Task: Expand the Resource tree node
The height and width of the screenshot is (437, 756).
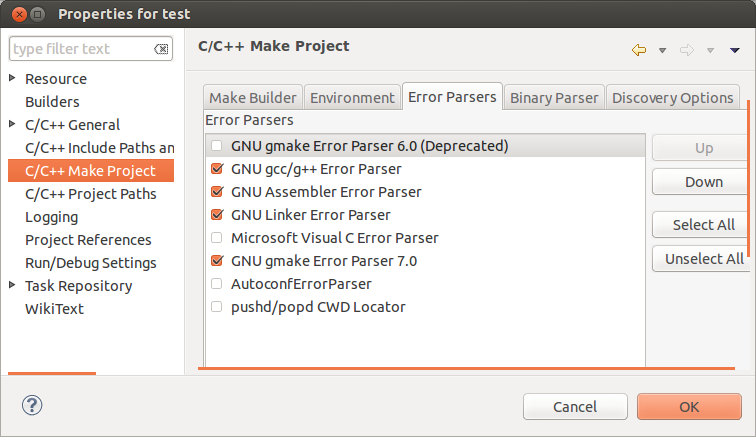Action: click(13, 78)
